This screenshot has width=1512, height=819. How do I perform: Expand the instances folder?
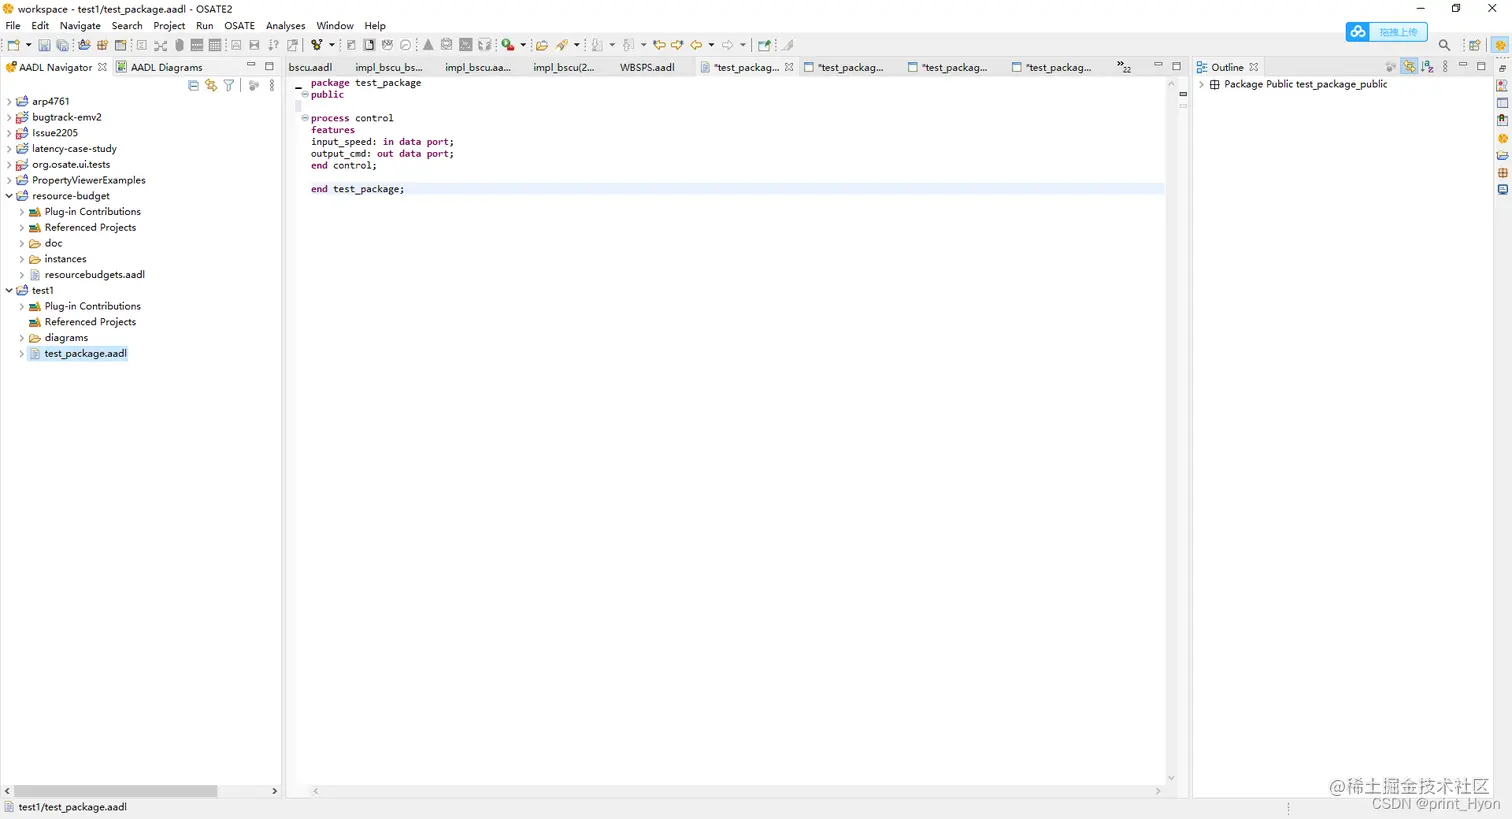[22, 259]
